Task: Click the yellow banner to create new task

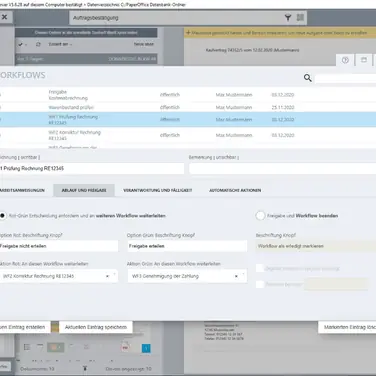Action: click(280, 33)
